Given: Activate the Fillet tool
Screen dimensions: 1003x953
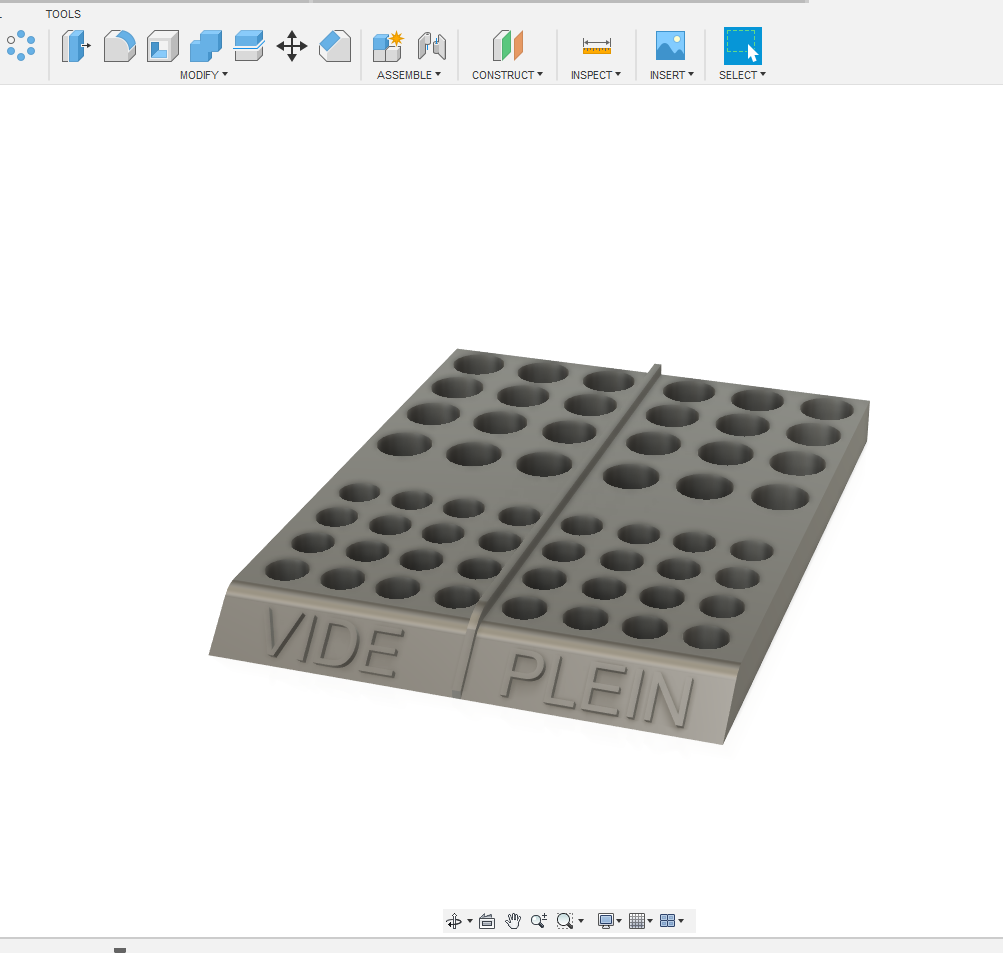Looking at the screenshot, I should coord(120,46).
